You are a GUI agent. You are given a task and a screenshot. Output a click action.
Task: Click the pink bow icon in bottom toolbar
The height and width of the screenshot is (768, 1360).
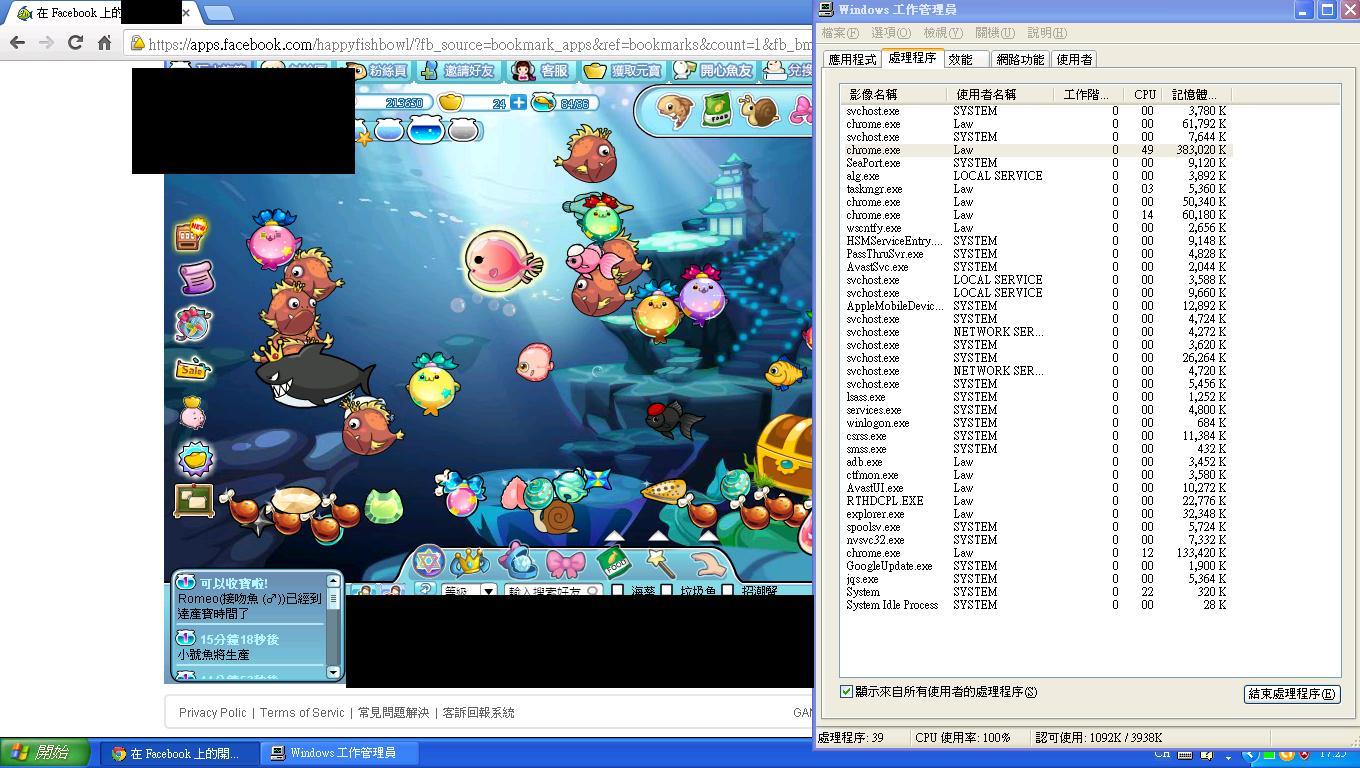[x=565, y=564]
